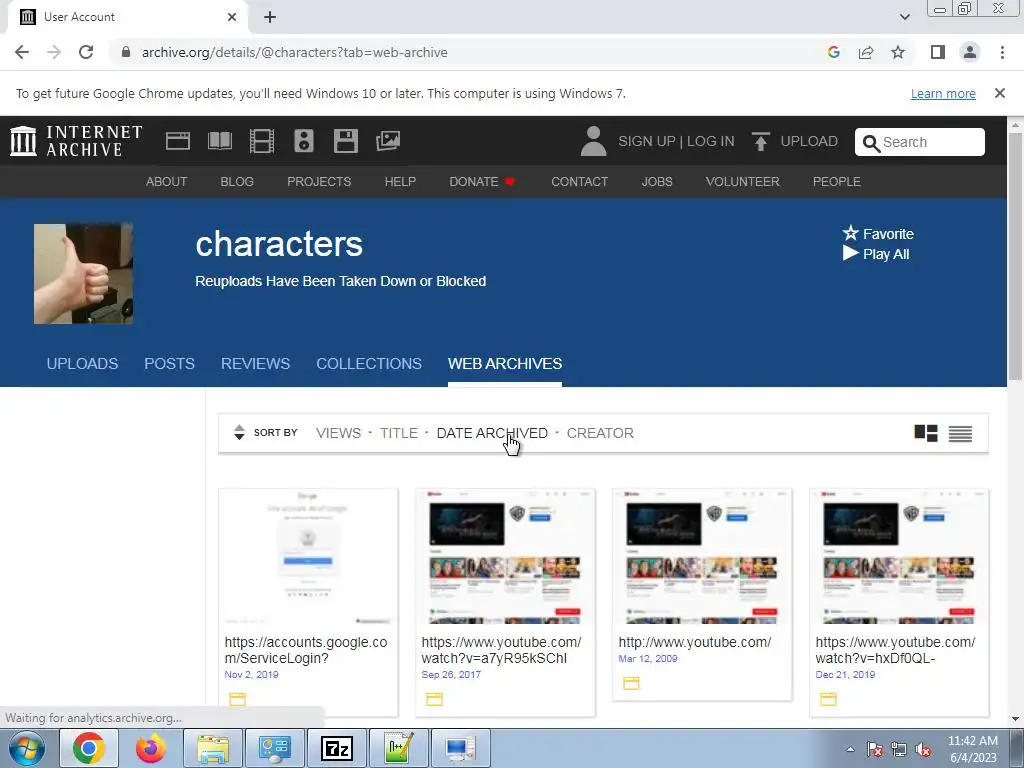The width and height of the screenshot is (1024, 768).
Task: Click the web icon under the accounts.google.com item
Action: click(238, 699)
